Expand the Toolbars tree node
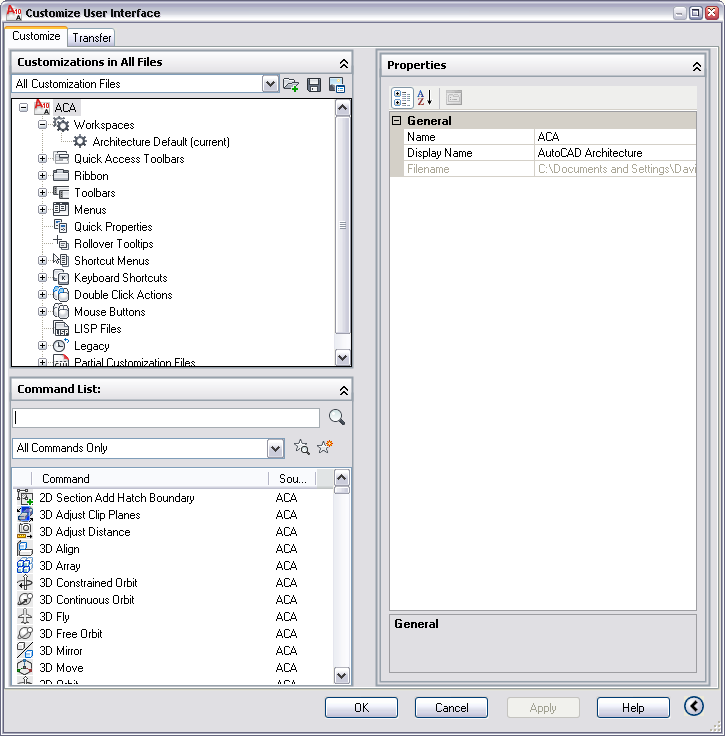The image size is (725, 736). click(x=42, y=192)
